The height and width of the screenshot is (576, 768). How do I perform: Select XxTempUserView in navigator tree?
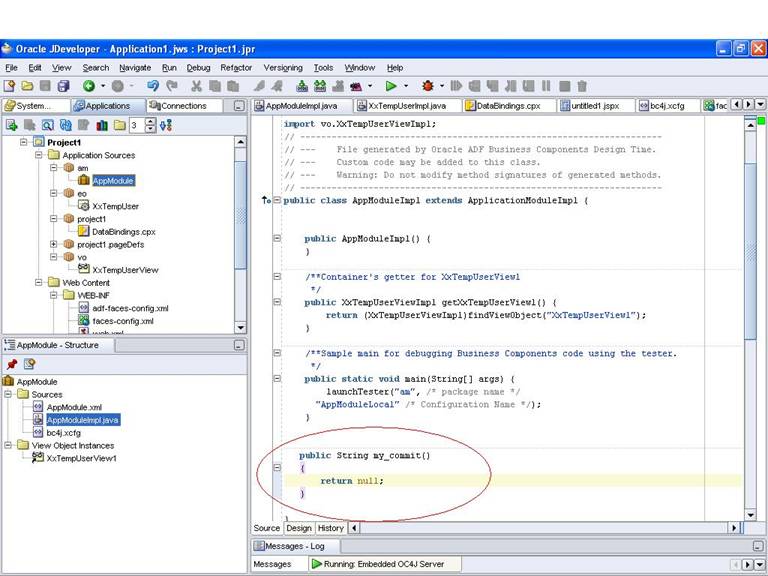coord(125,269)
